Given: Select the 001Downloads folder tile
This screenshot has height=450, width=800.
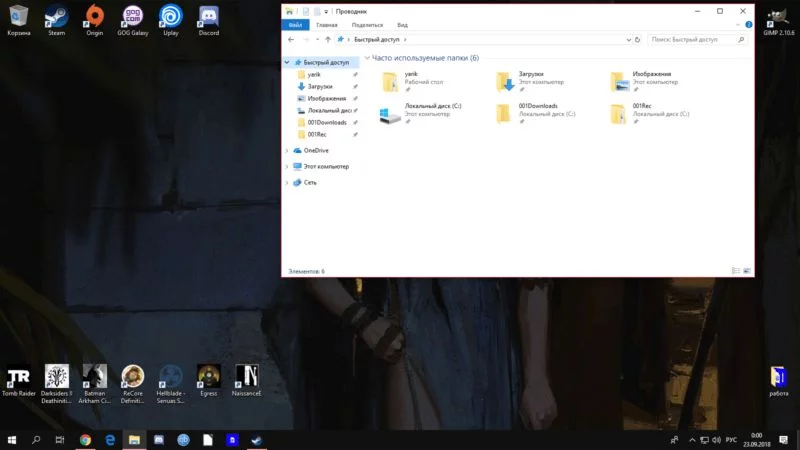Looking at the screenshot, I should 536,113.
